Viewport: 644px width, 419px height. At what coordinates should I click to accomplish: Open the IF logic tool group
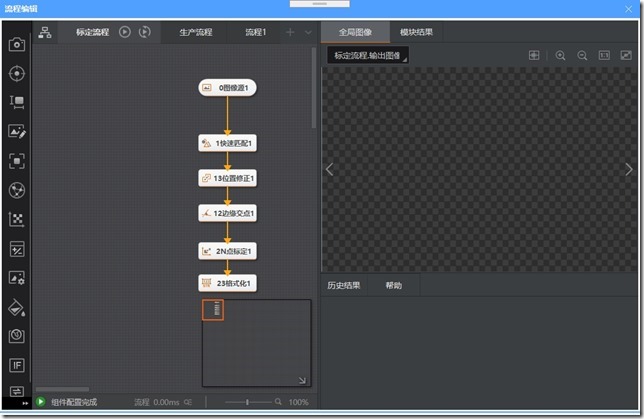click(x=17, y=365)
